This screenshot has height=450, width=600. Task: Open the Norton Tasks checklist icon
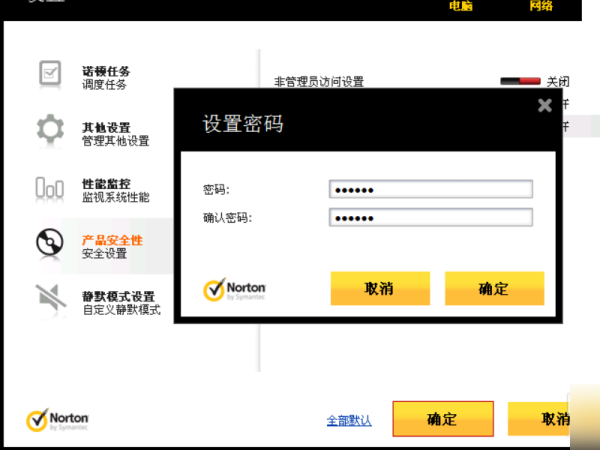click(50, 73)
